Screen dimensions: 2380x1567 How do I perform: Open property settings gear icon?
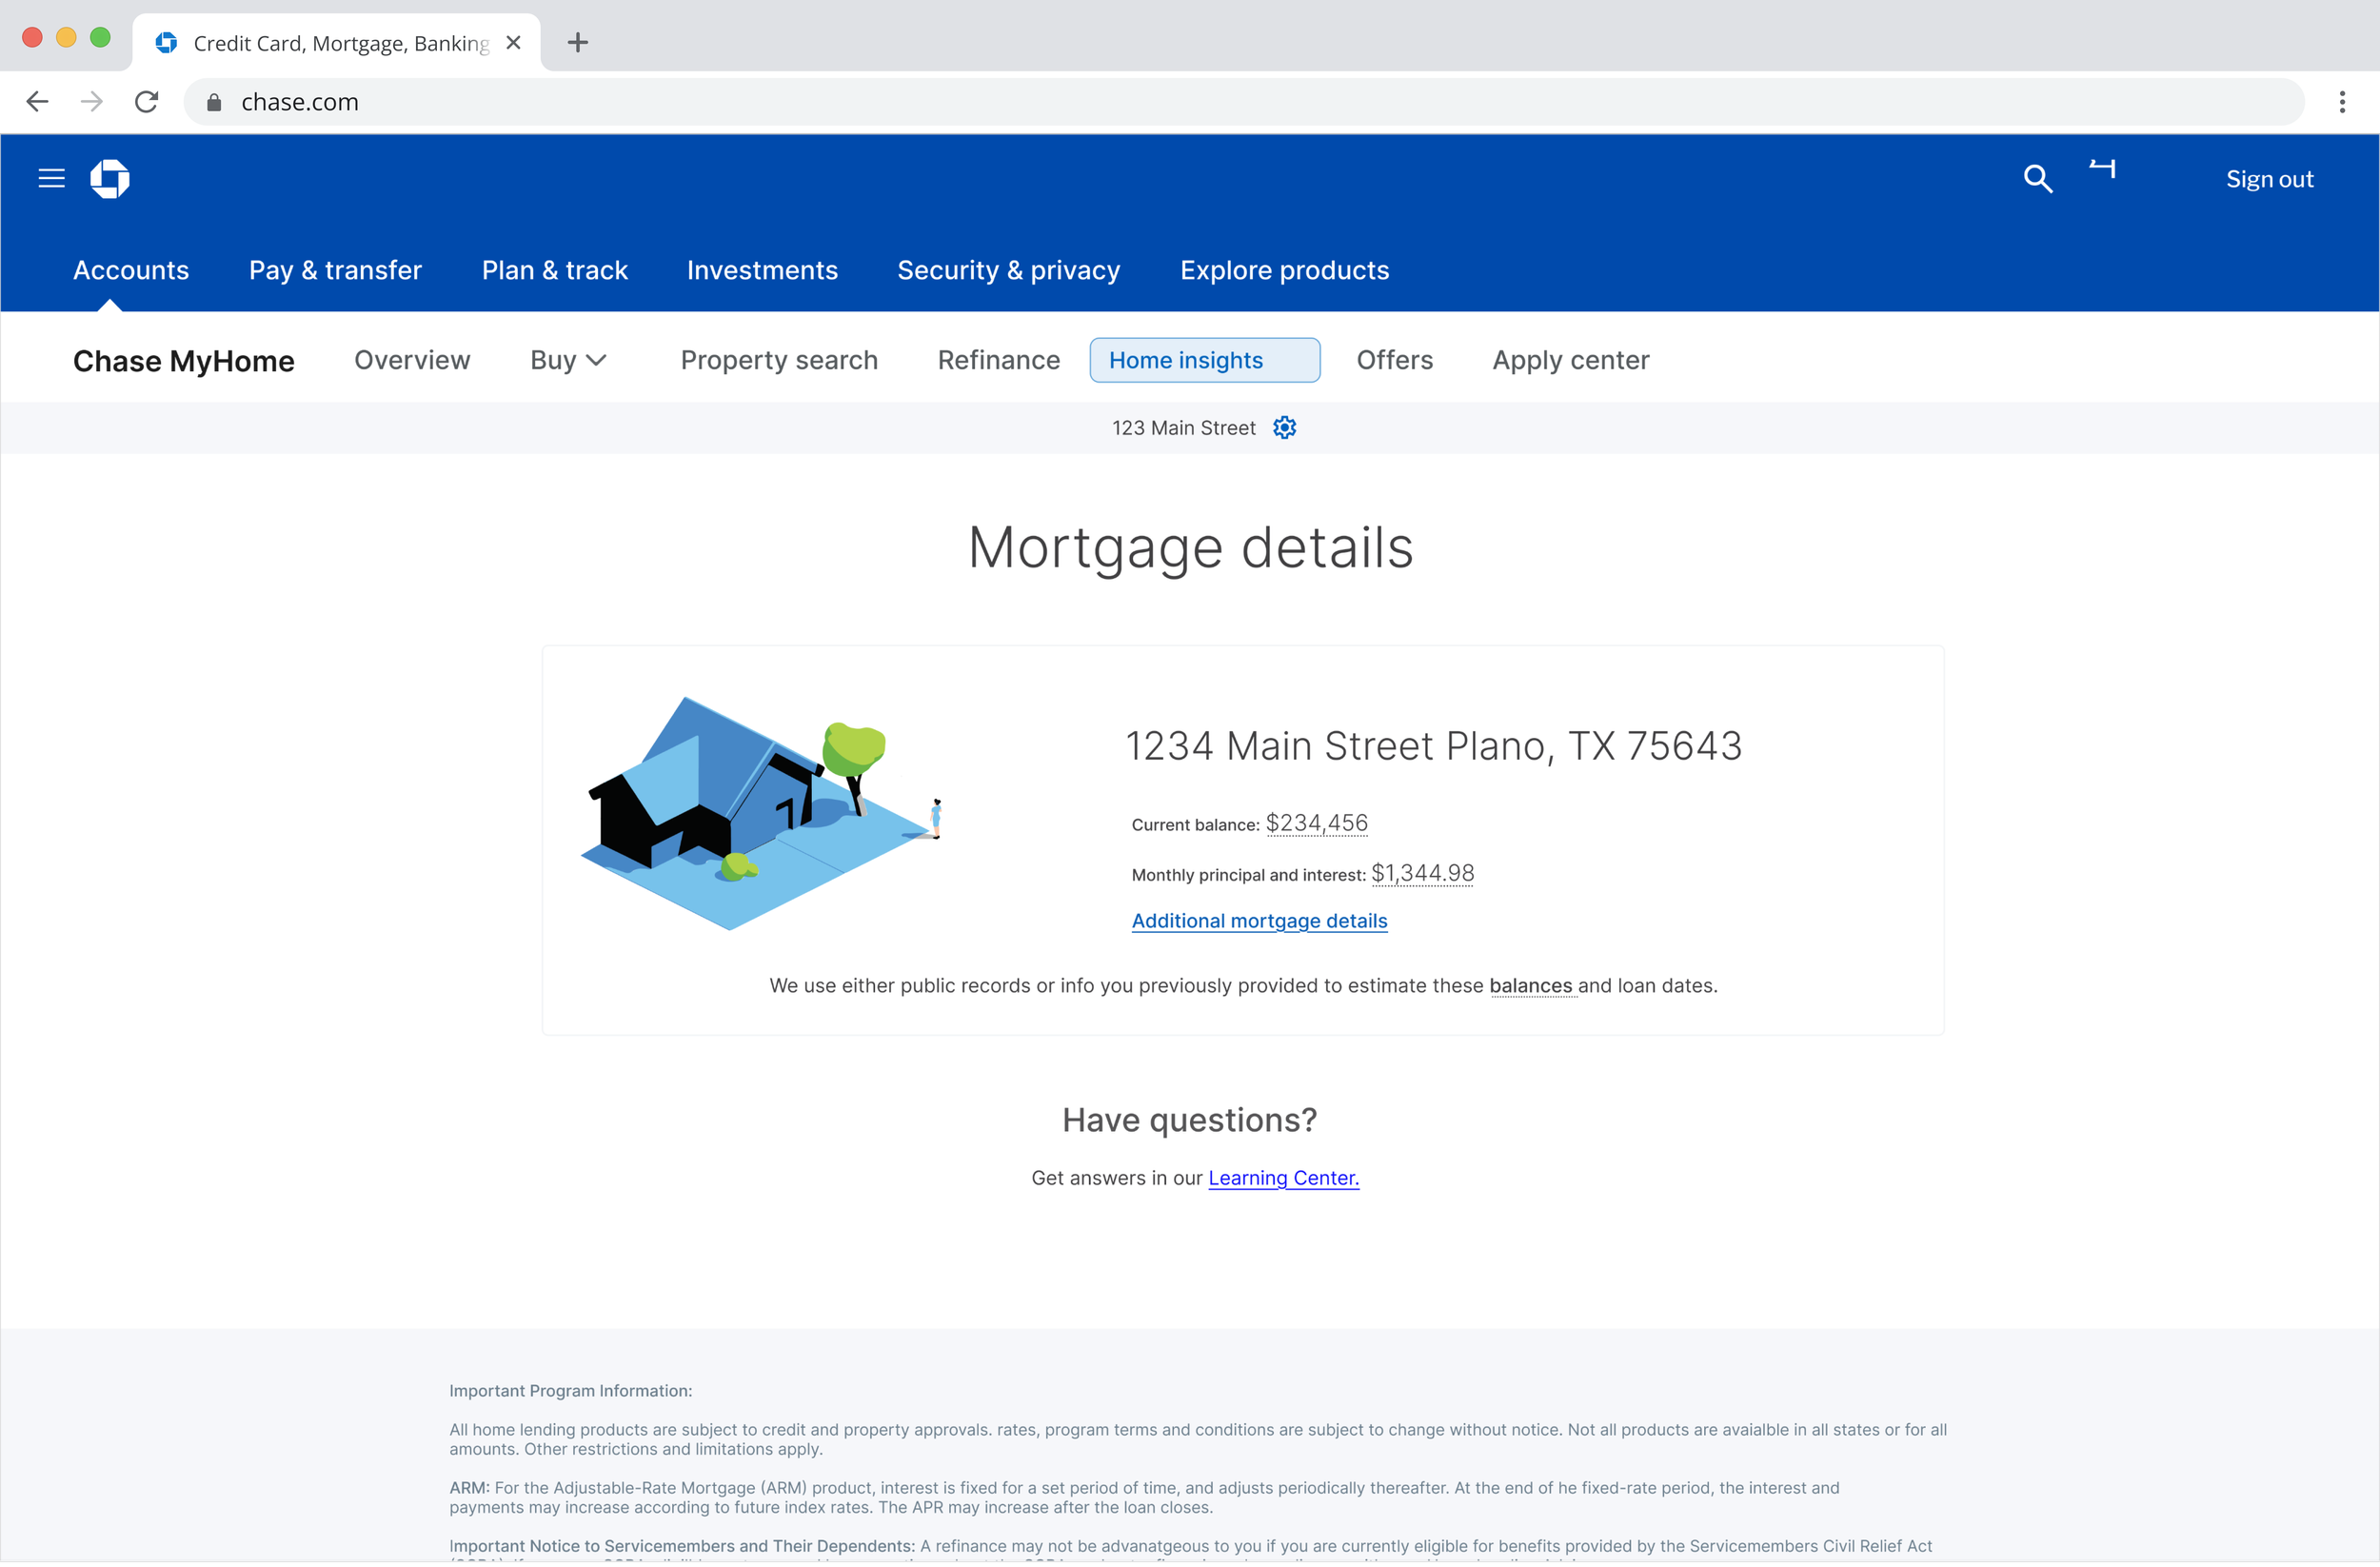1285,428
